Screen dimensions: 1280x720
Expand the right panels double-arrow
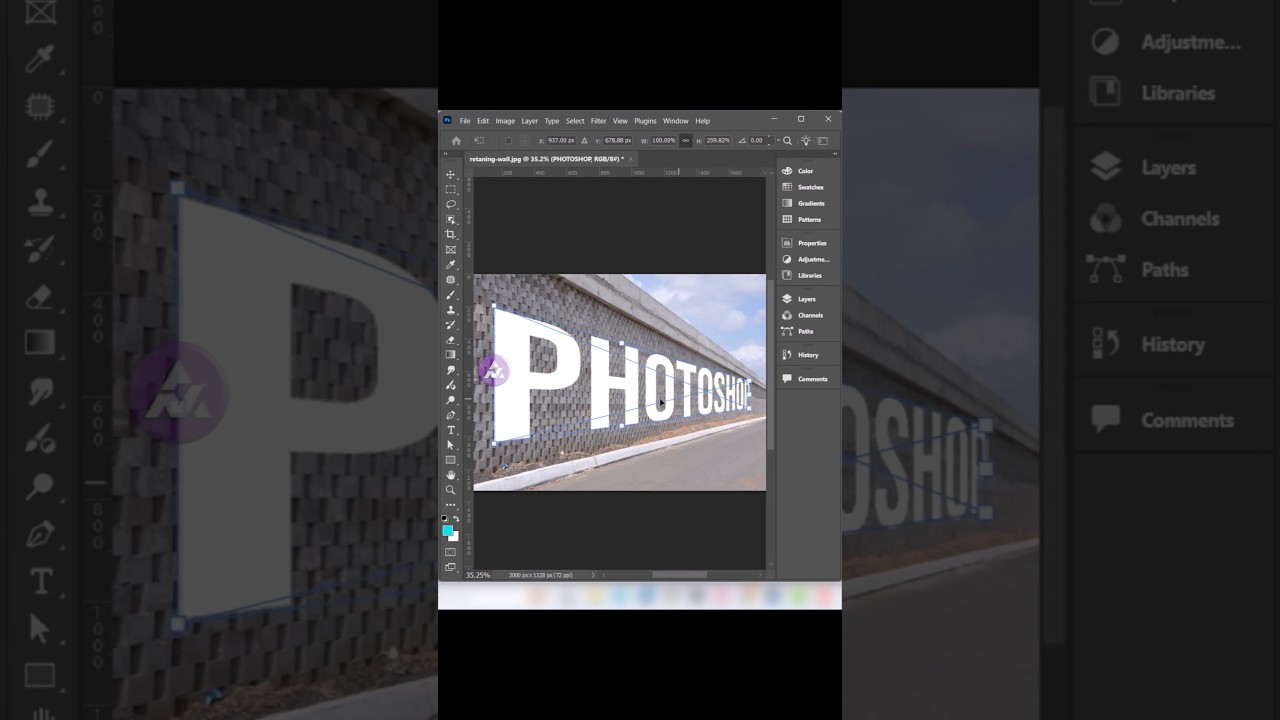click(834, 154)
